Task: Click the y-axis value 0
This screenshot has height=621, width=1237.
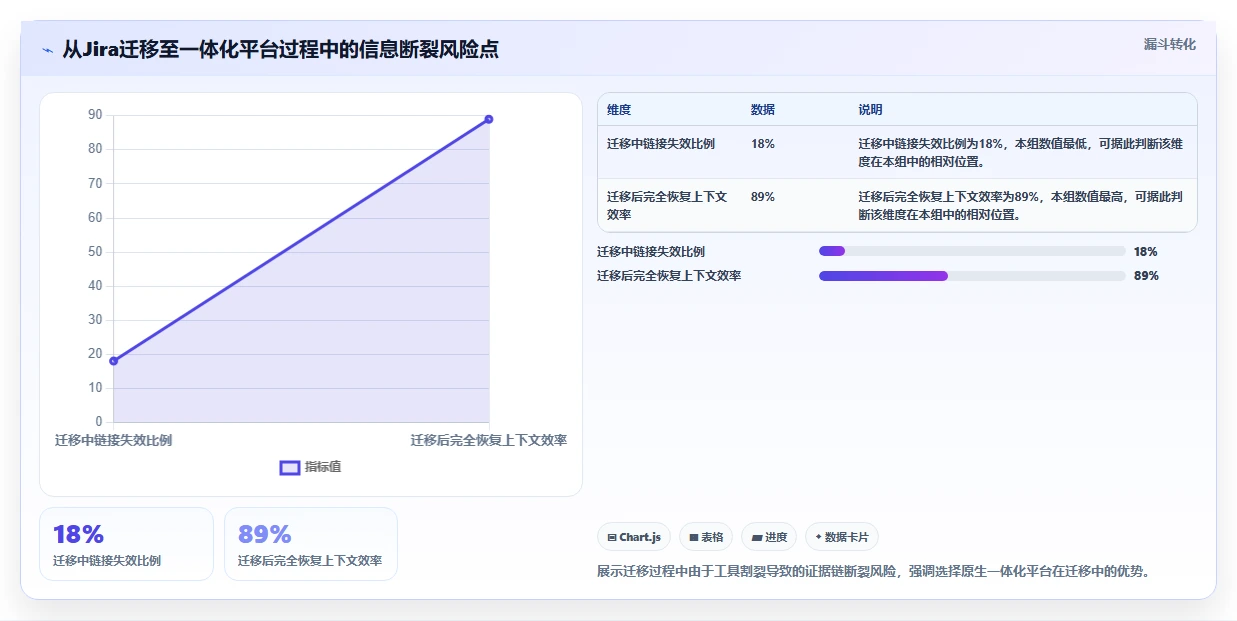Action: (99, 421)
